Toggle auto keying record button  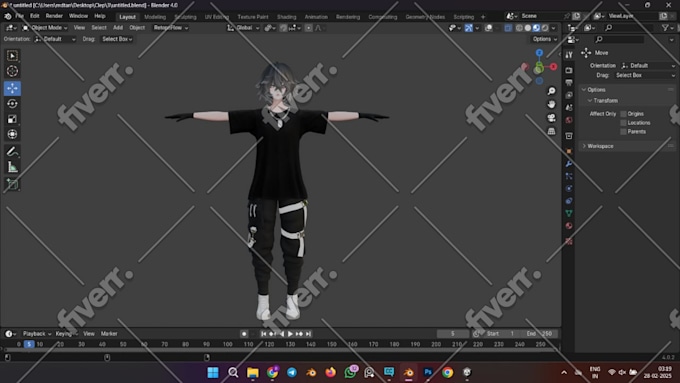point(244,334)
